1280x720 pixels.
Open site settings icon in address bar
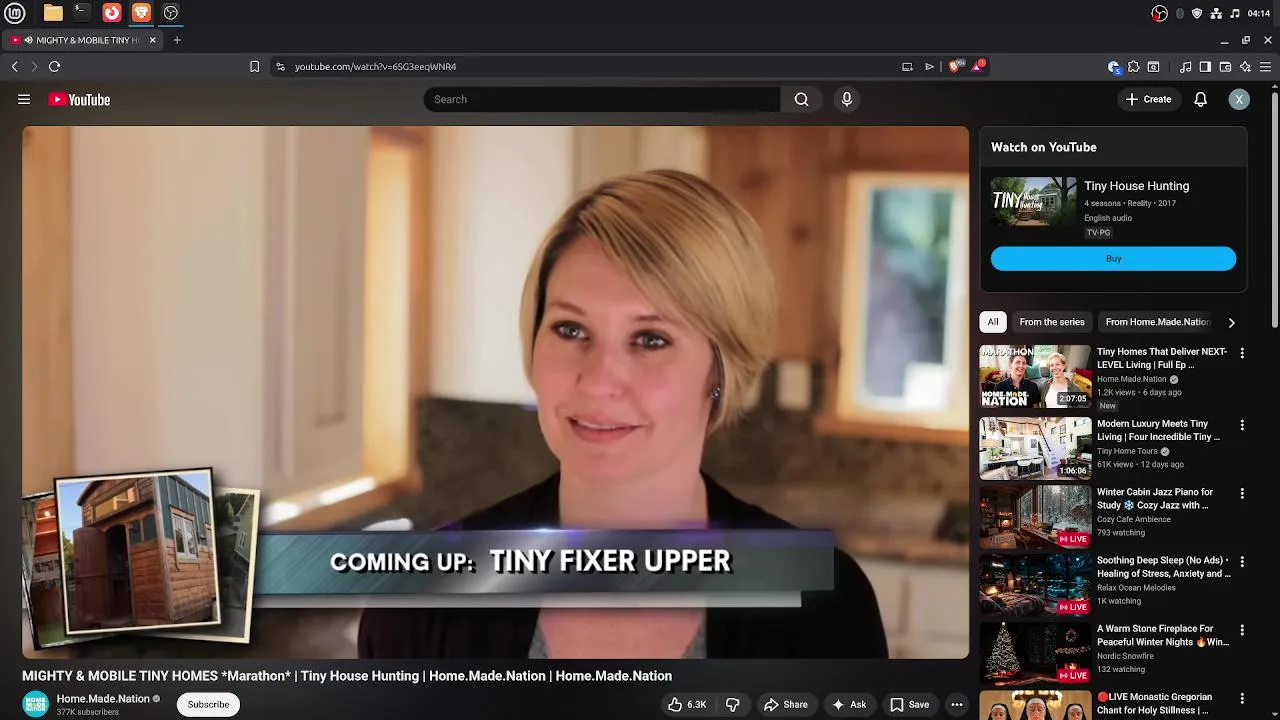[280, 66]
